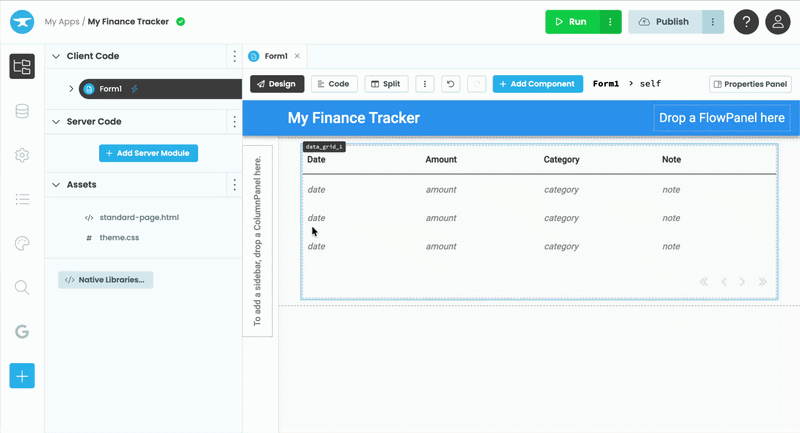The width and height of the screenshot is (800, 433).
Task: Switch to Code view
Action: coord(334,84)
